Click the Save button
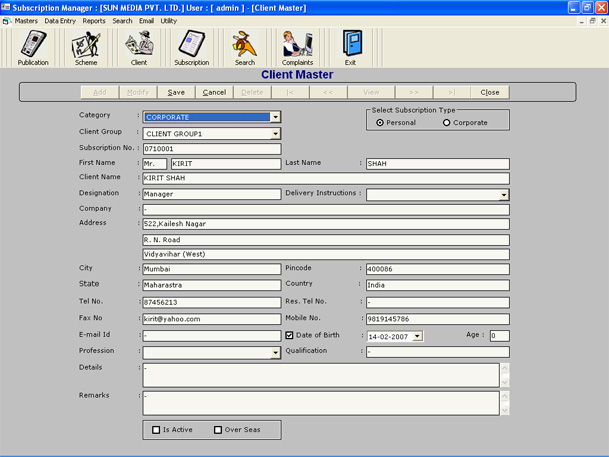Viewport: 609px width, 457px height. point(176,92)
